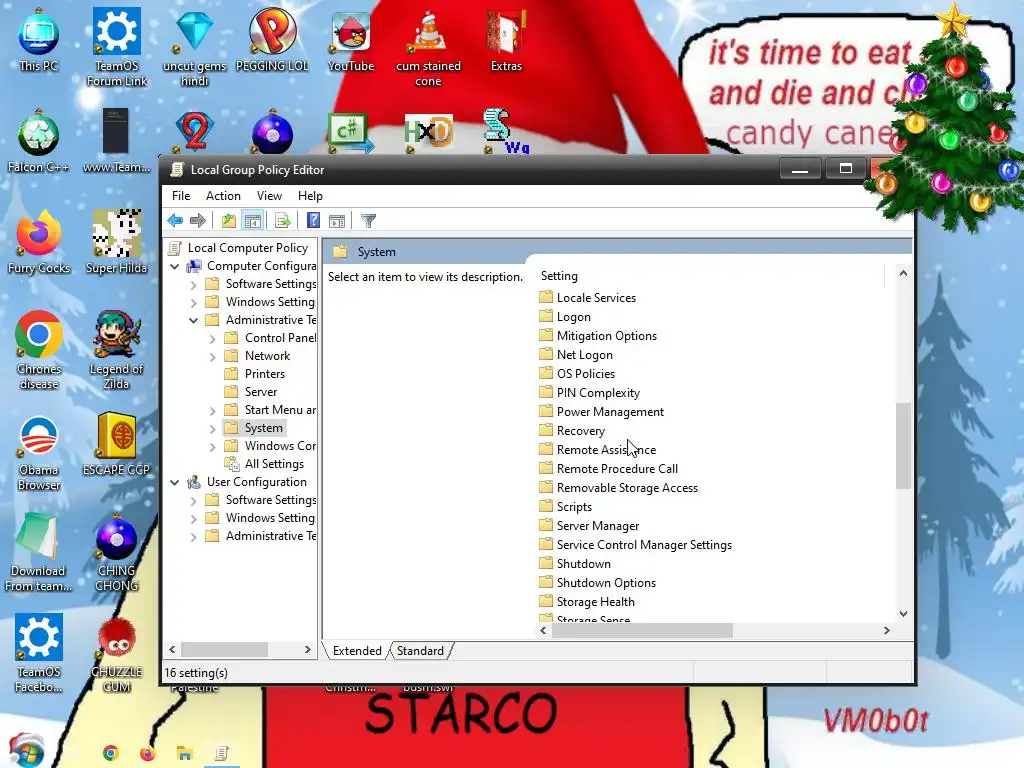1024x768 pixels.
Task: Collapse Computer Configuration tree node
Action: click(174, 266)
